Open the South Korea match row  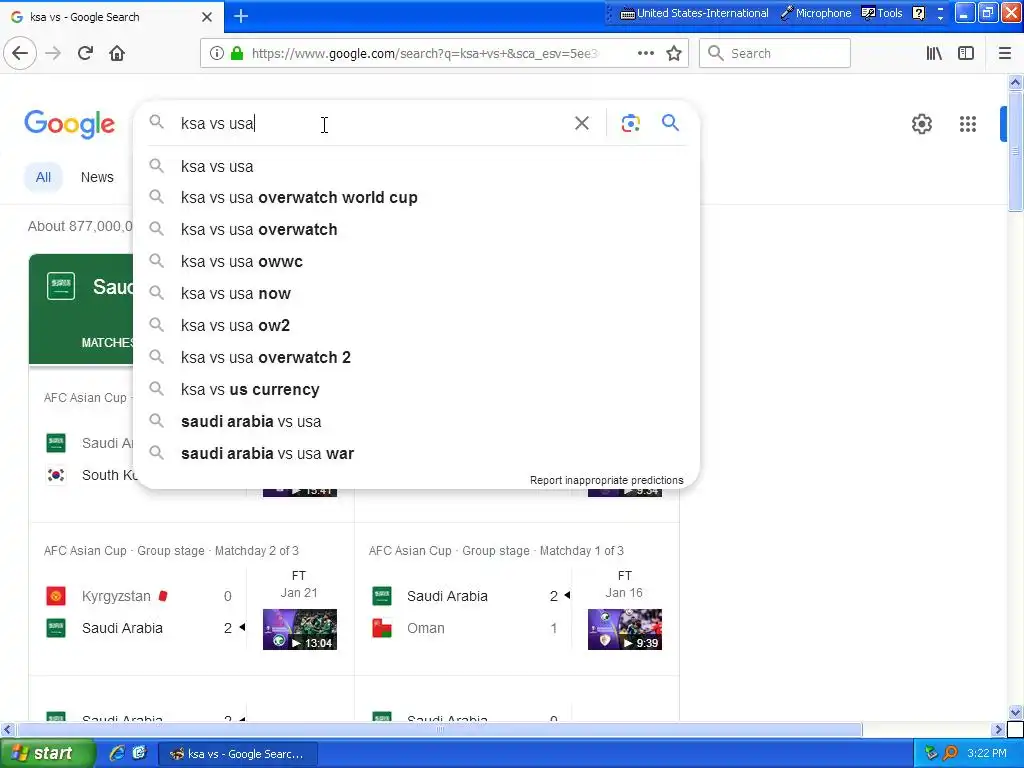click(91, 475)
